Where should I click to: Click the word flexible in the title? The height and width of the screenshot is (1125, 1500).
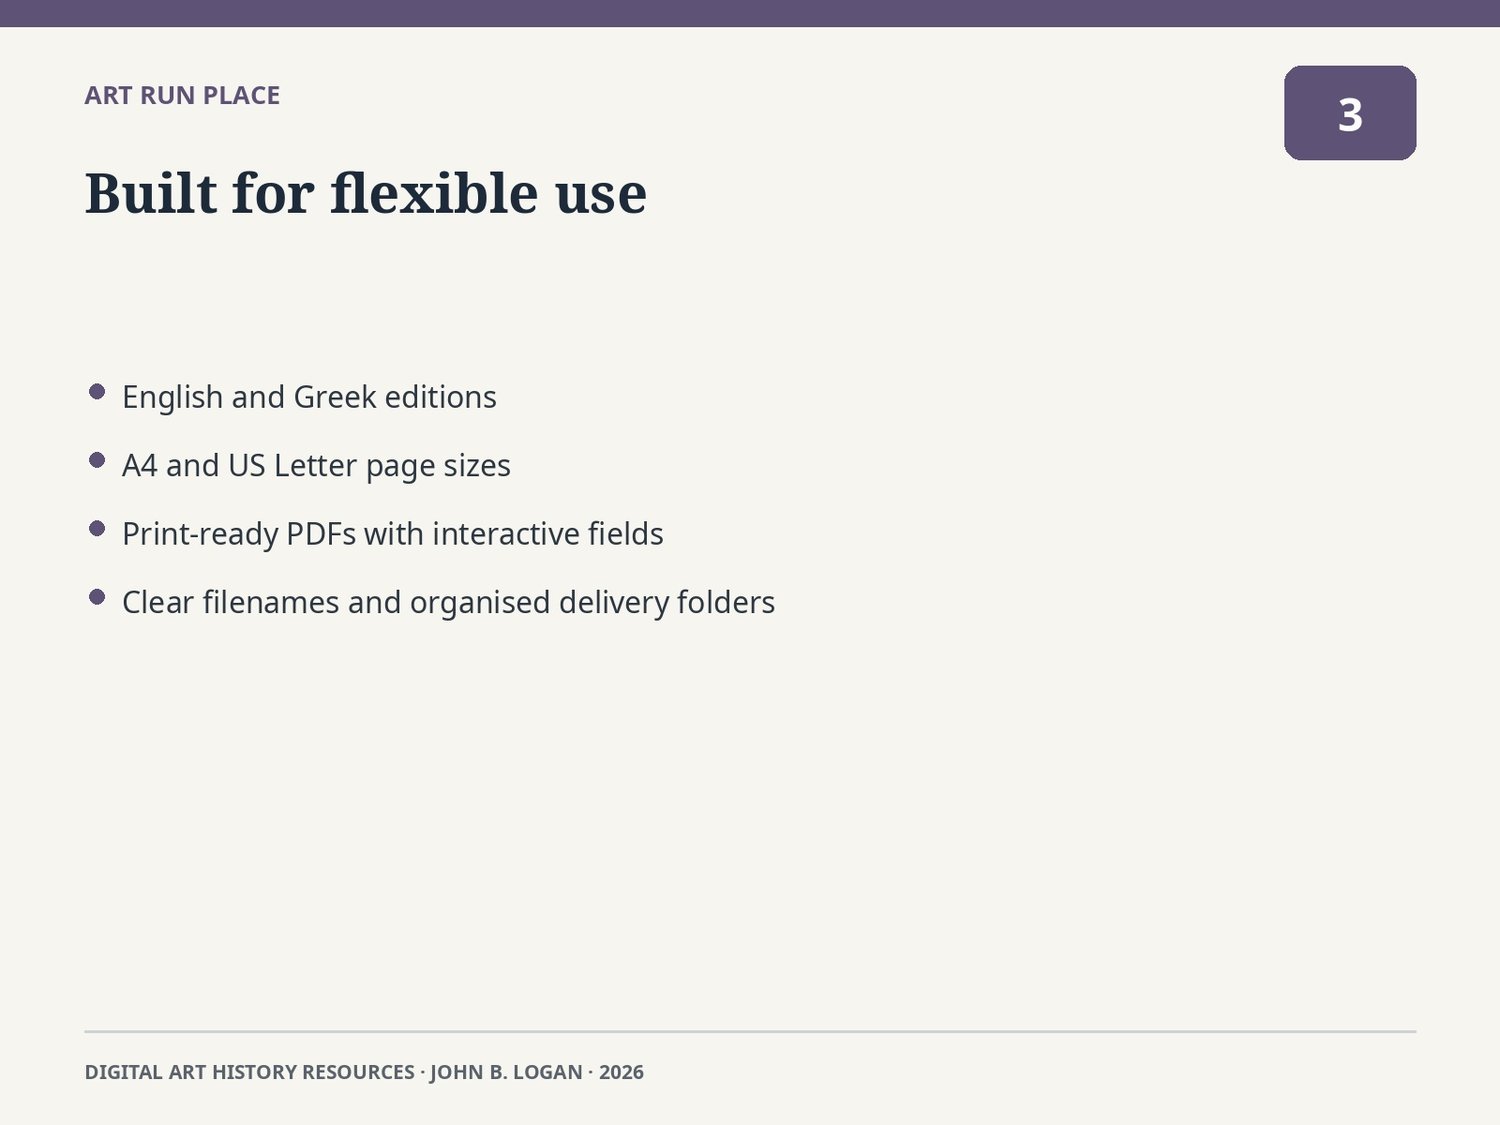435,193
